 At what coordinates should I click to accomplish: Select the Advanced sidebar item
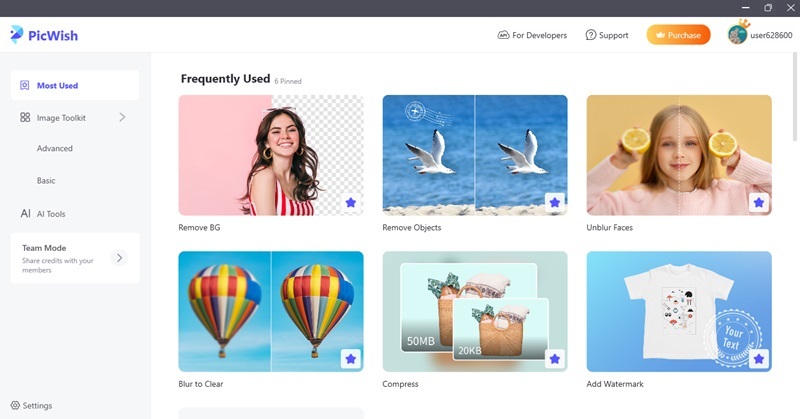[55, 149]
